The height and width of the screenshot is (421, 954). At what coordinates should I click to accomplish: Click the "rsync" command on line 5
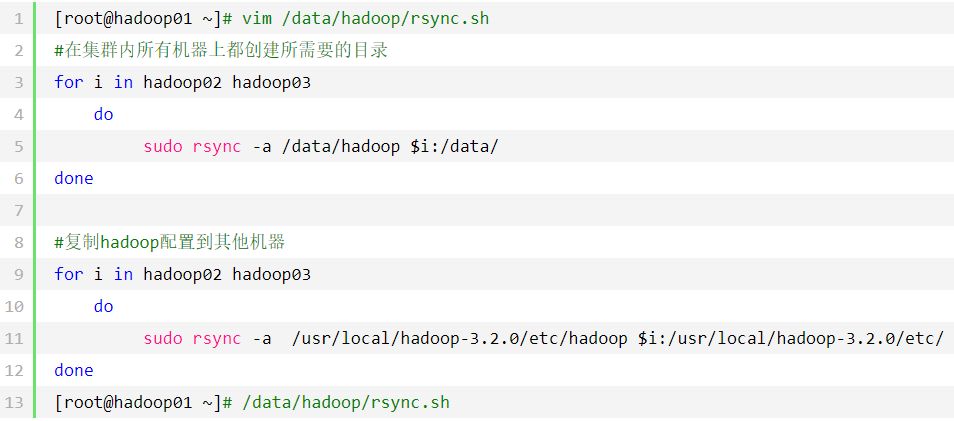tap(217, 147)
